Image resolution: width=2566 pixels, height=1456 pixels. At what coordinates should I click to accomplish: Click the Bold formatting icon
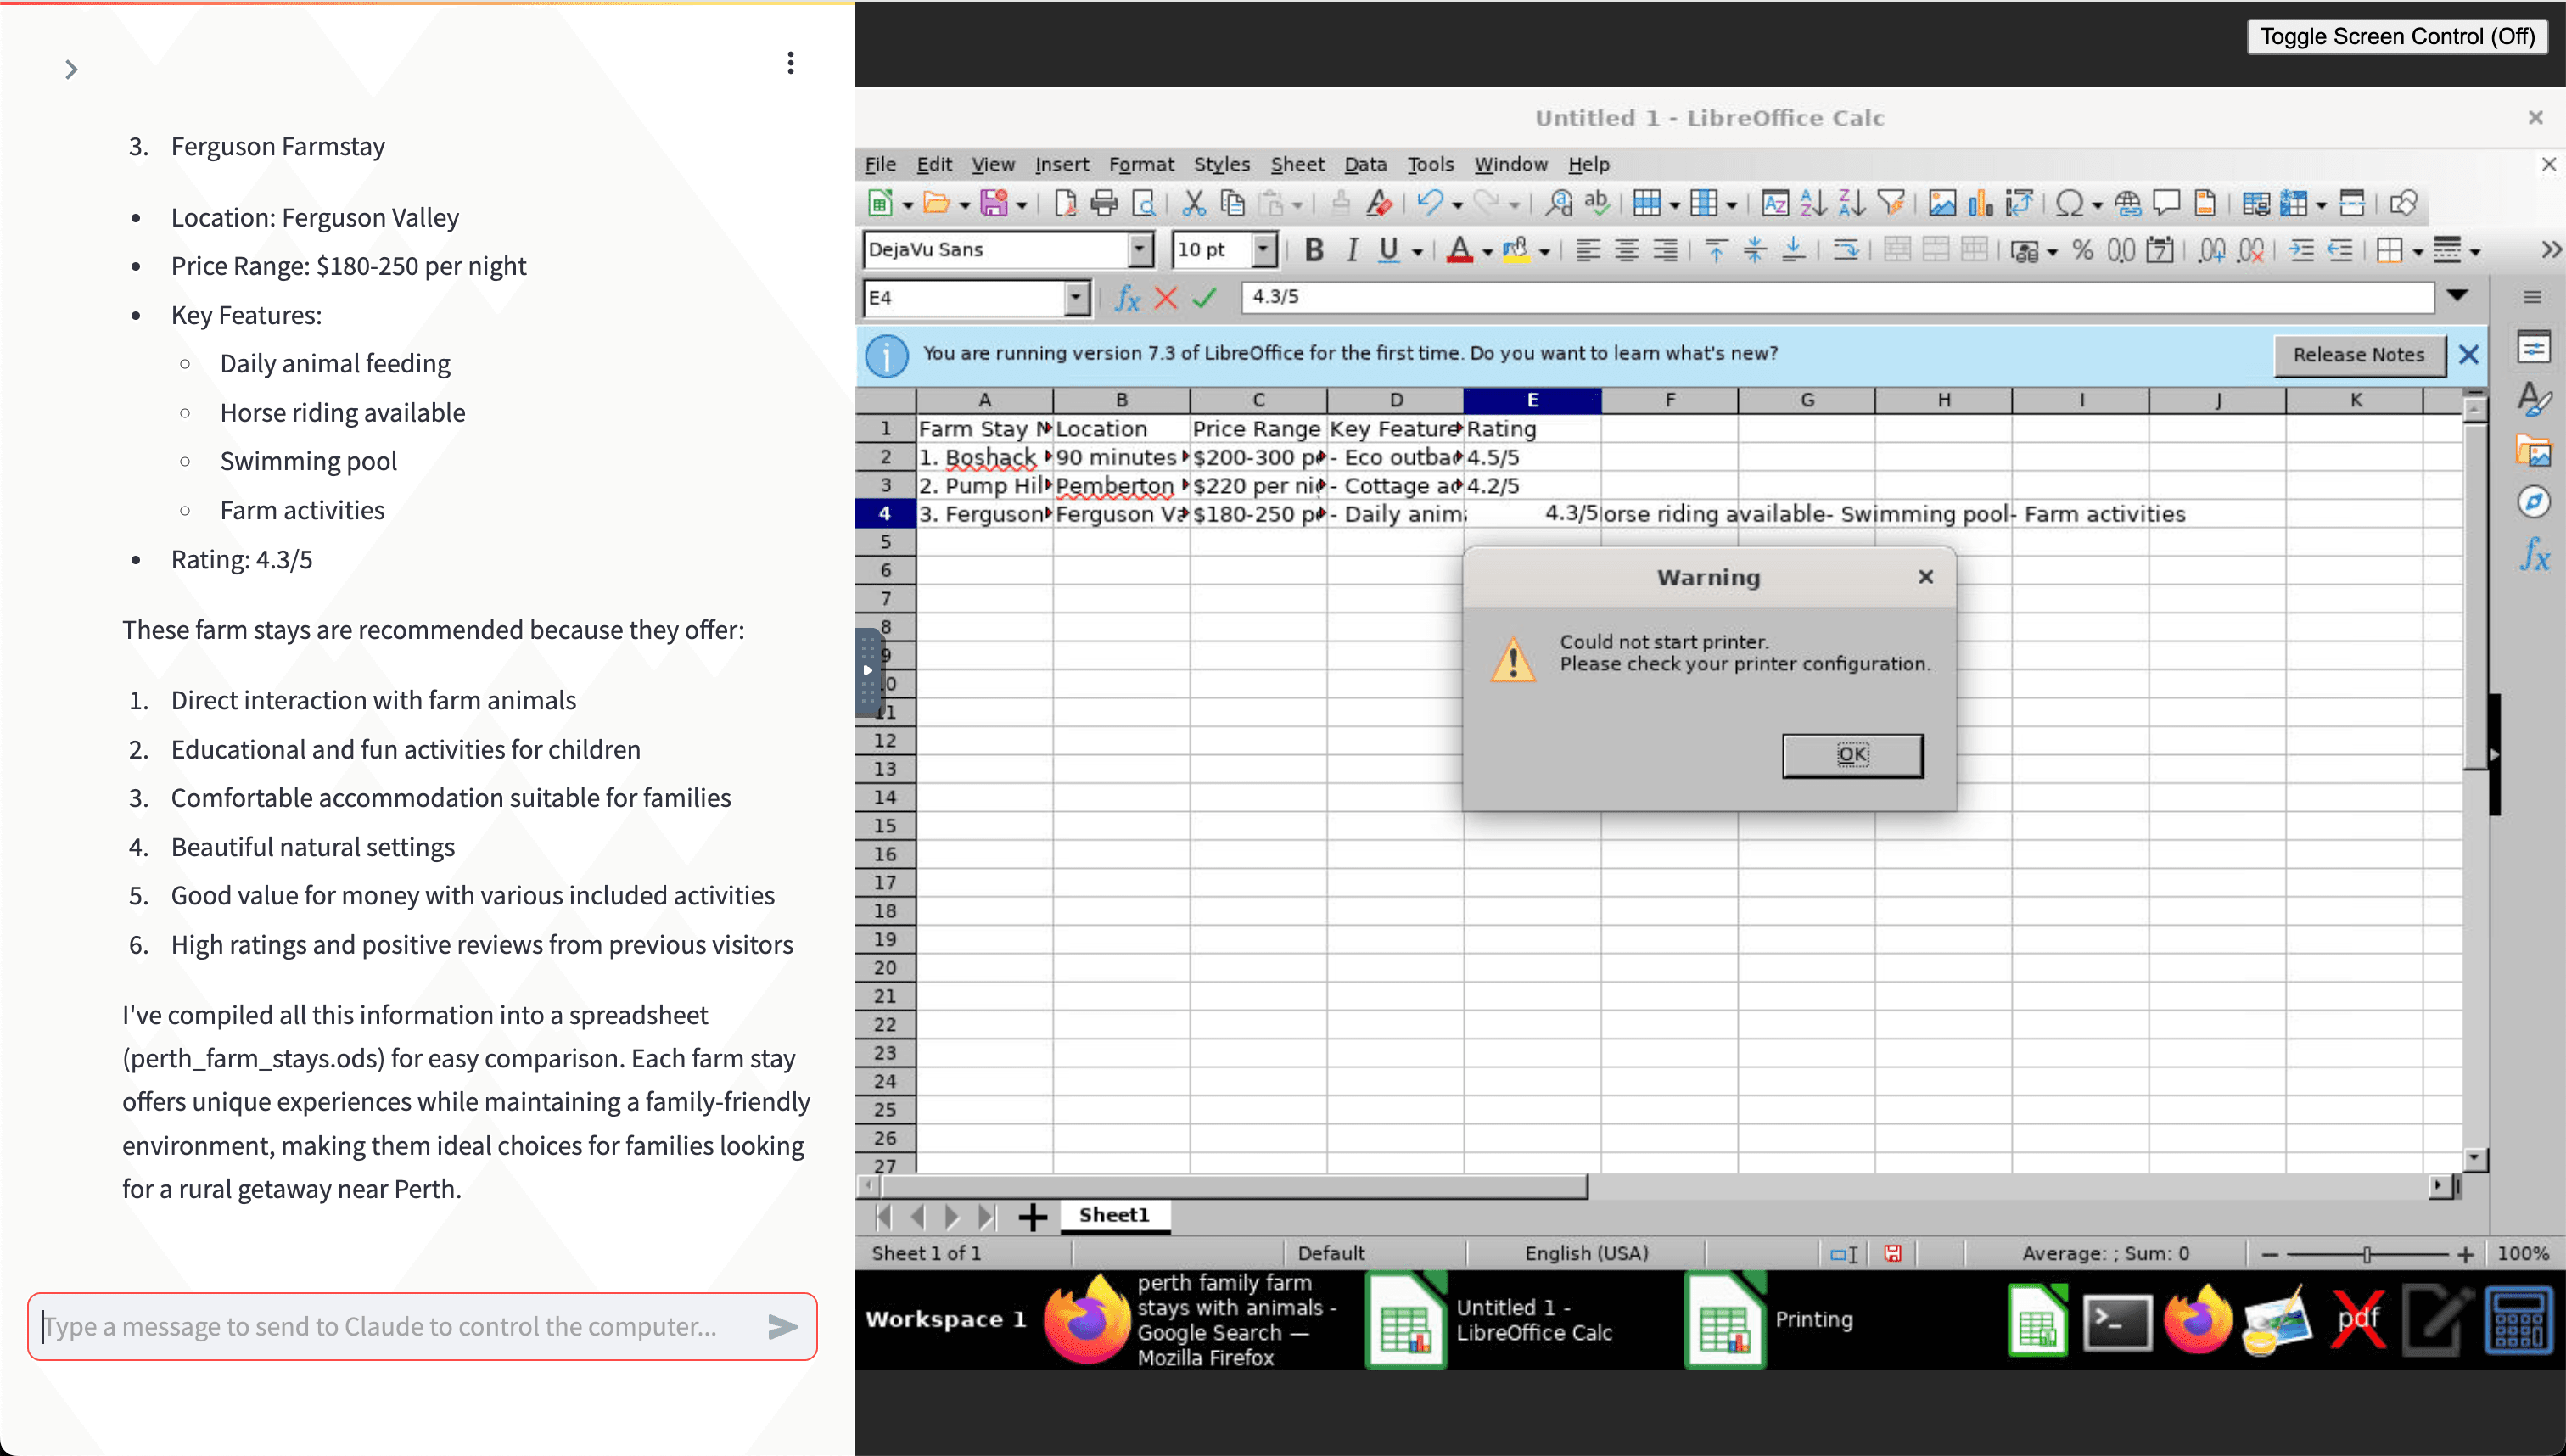click(x=1314, y=250)
